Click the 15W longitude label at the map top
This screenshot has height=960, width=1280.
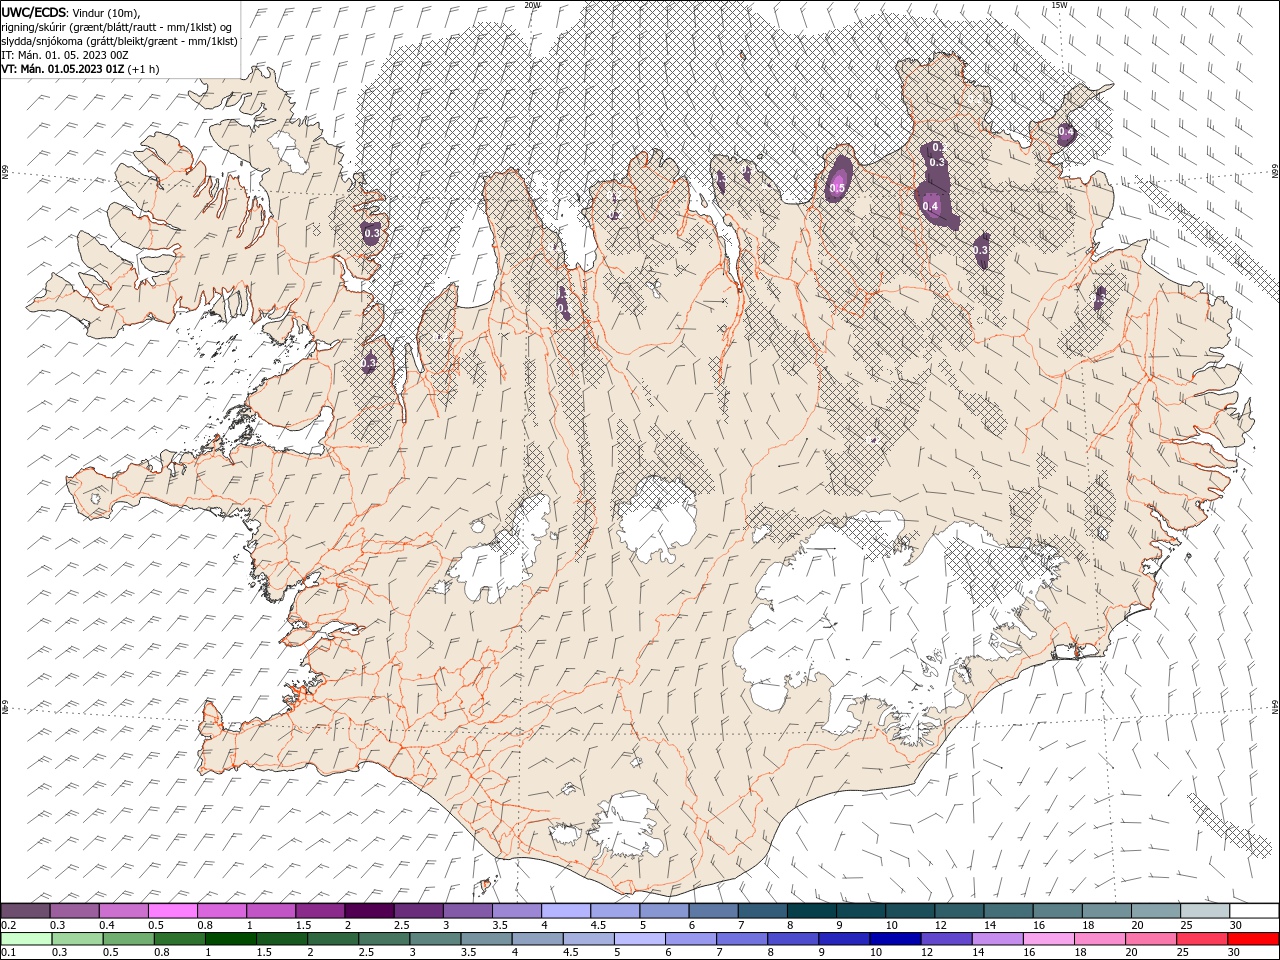click(1059, 5)
